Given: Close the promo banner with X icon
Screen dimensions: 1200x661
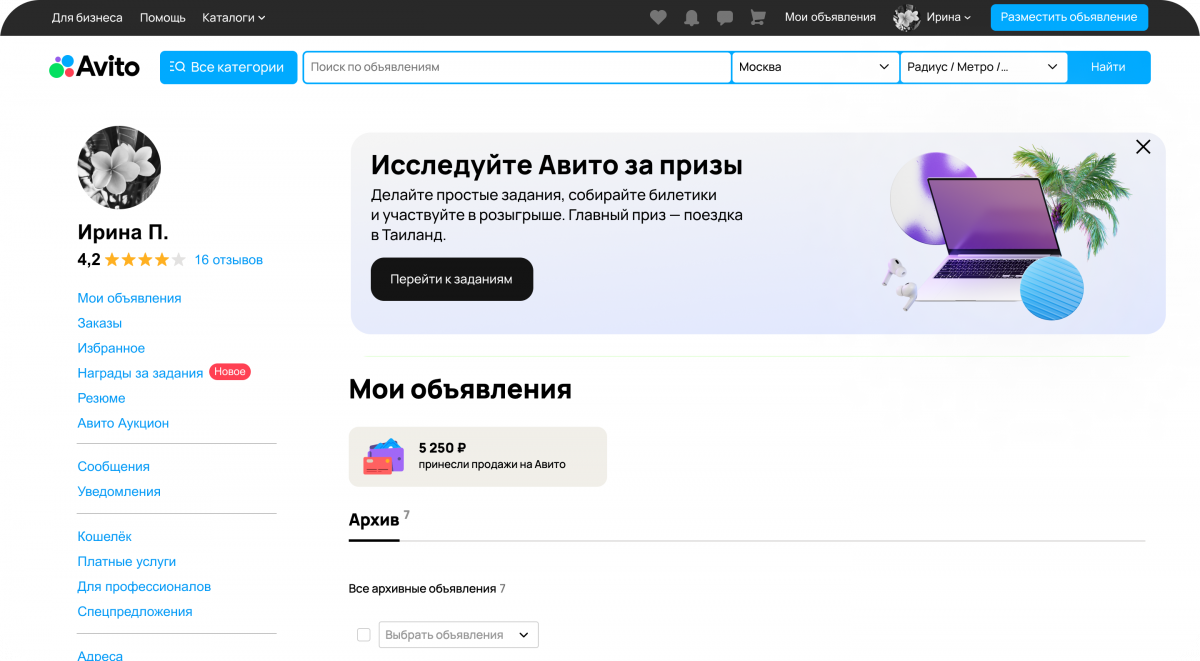Looking at the screenshot, I should [x=1143, y=147].
